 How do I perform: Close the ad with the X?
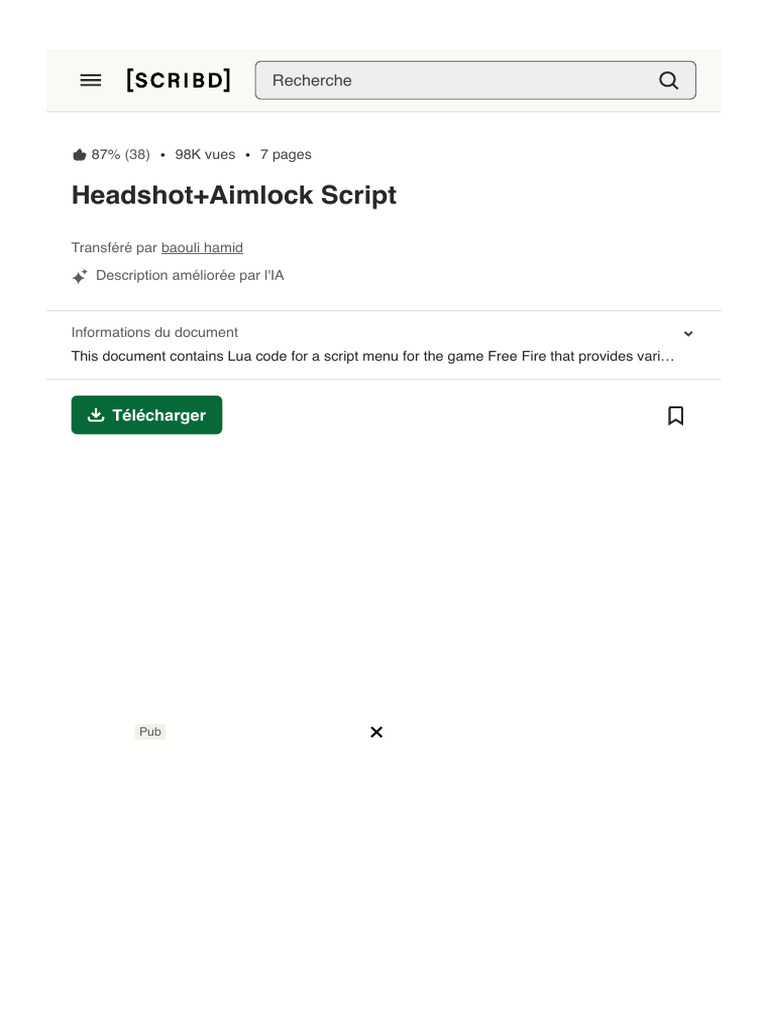(x=376, y=732)
